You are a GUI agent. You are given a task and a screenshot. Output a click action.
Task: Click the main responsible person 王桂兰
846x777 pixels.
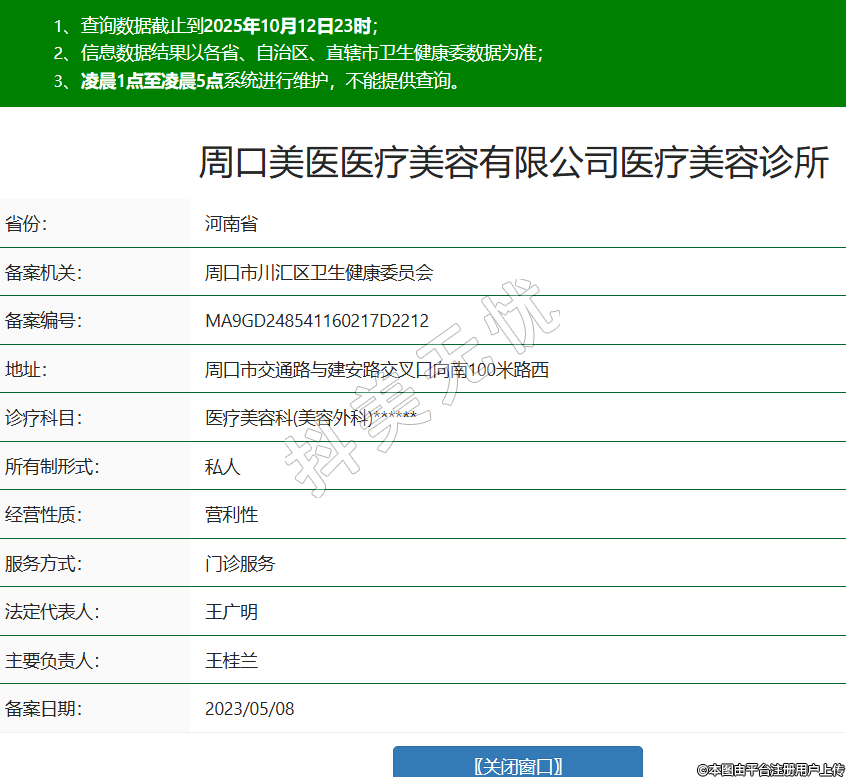(x=231, y=661)
